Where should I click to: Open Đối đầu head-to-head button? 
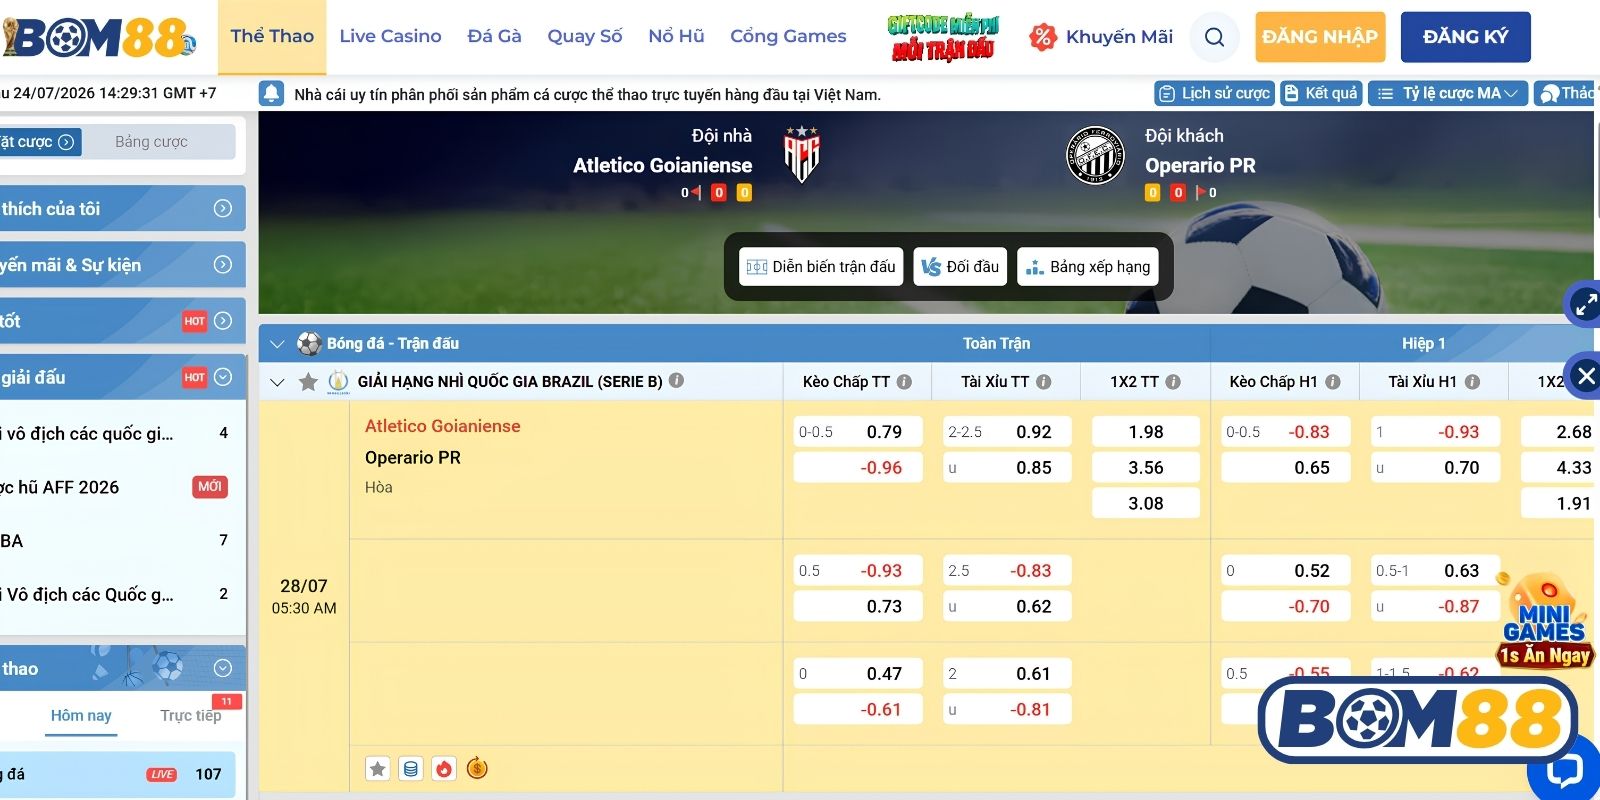(x=960, y=267)
